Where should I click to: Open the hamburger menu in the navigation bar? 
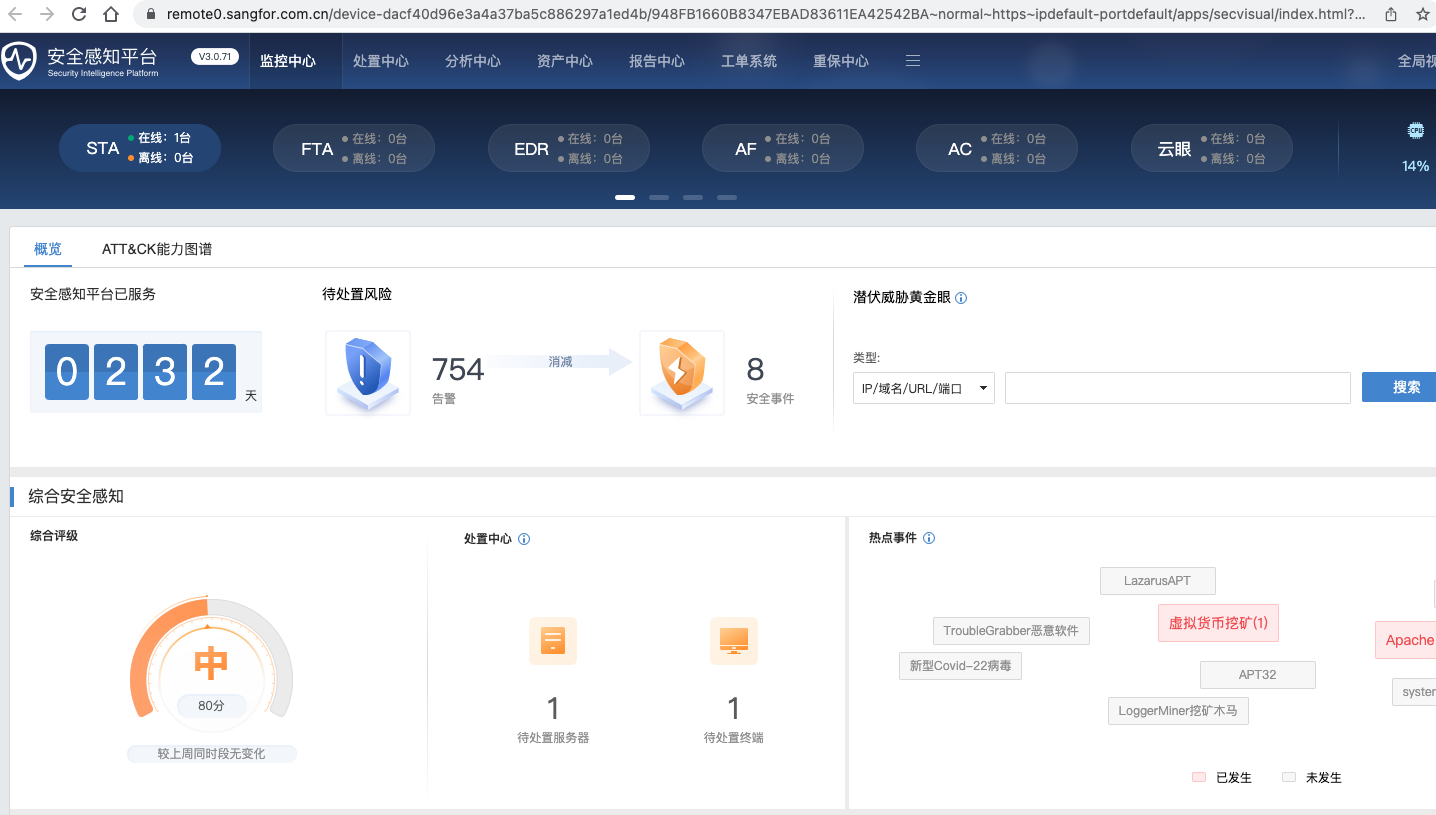click(913, 60)
